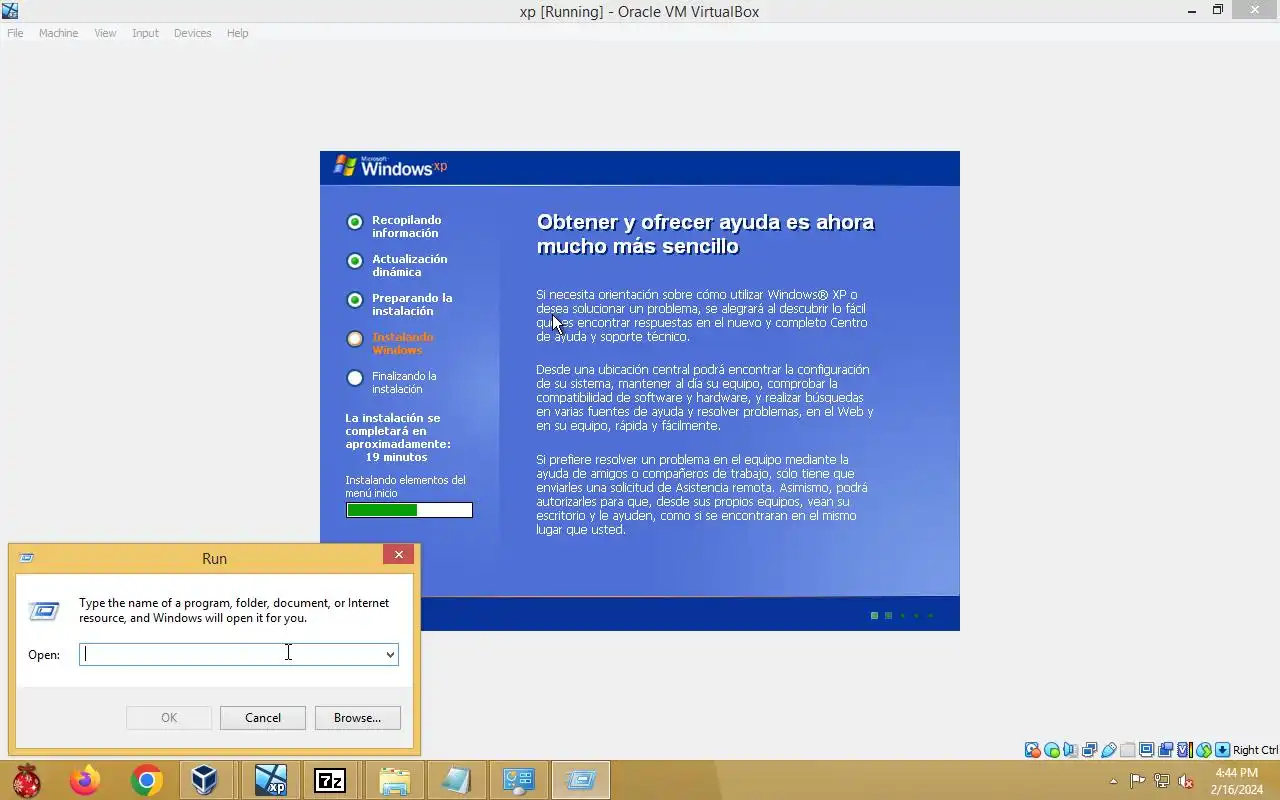This screenshot has width=1280, height=800.
Task: Click the USB devices indicator icon
Action: click(x=1109, y=750)
